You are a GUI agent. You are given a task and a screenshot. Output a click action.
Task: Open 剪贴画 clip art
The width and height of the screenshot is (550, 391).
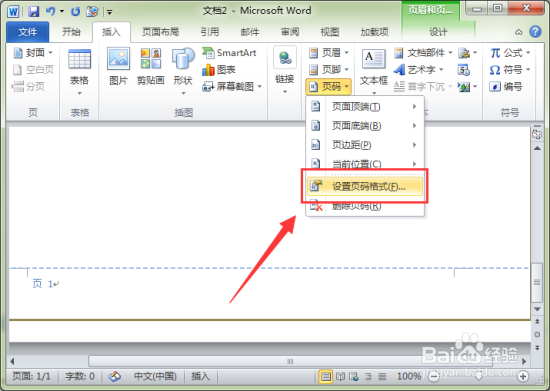tap(151, 67)
